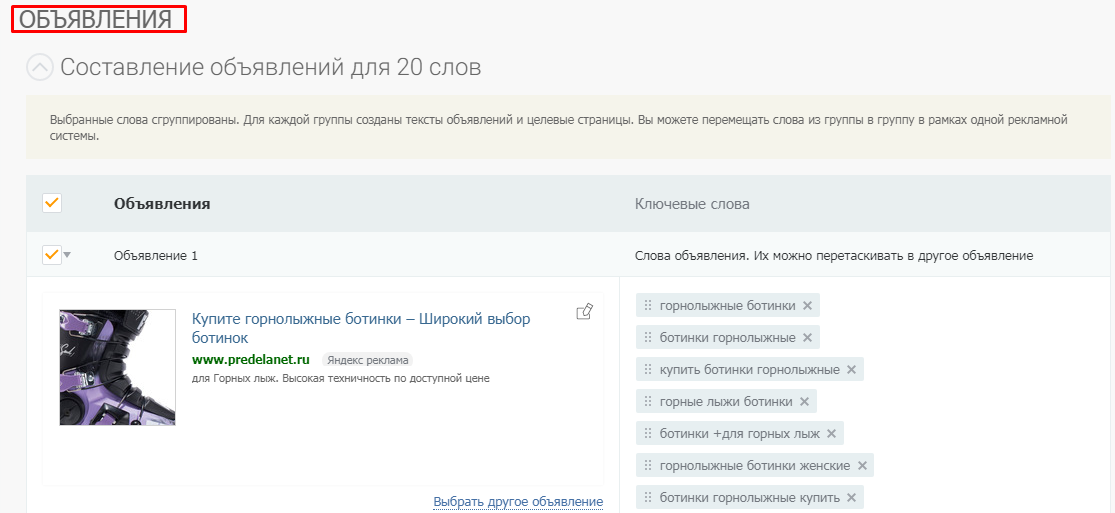The height and width of the screenshot is (513, 1115).
Task: Open the dropdown arrow next to Объявление 1 checkbox
Action: [68, 255]
